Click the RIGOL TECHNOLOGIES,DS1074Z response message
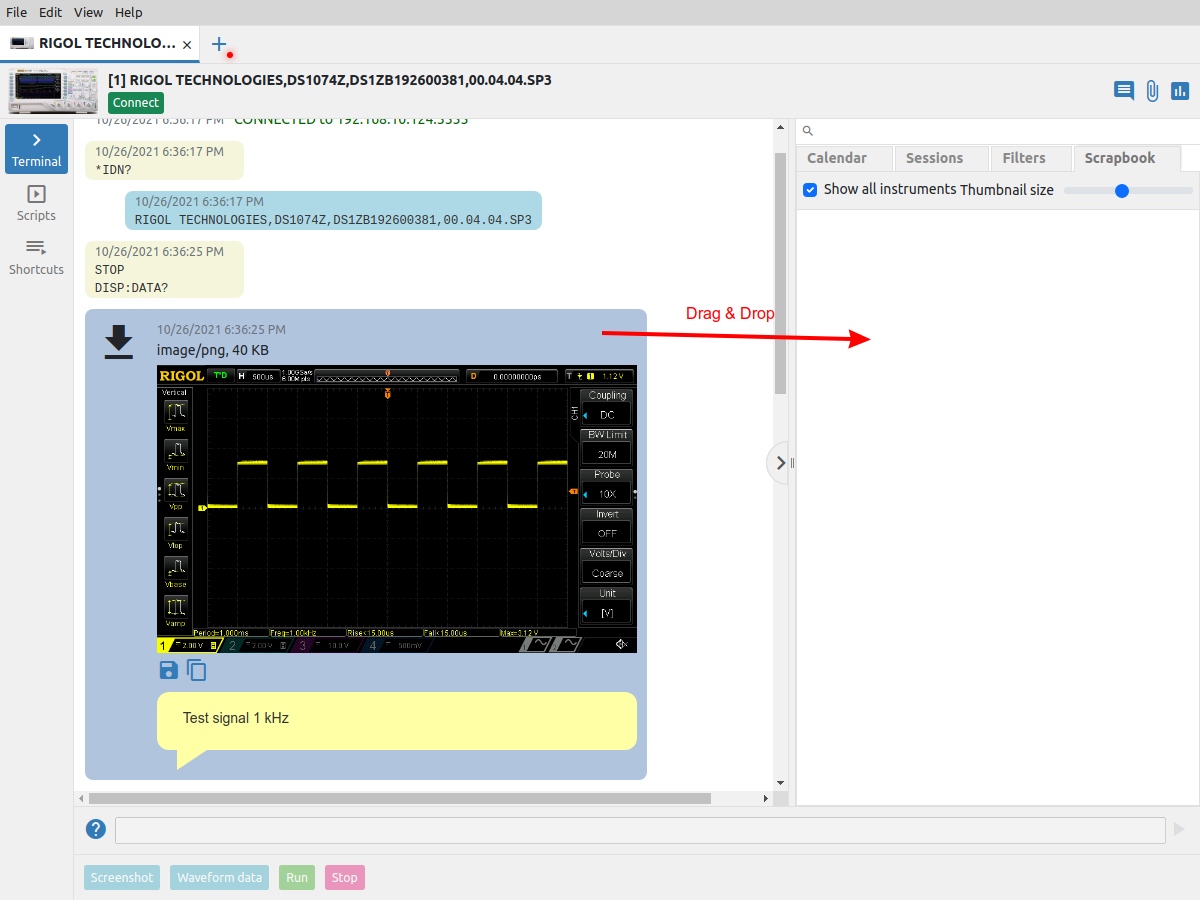Viewport: 1200px width, 900px height. 333,210
